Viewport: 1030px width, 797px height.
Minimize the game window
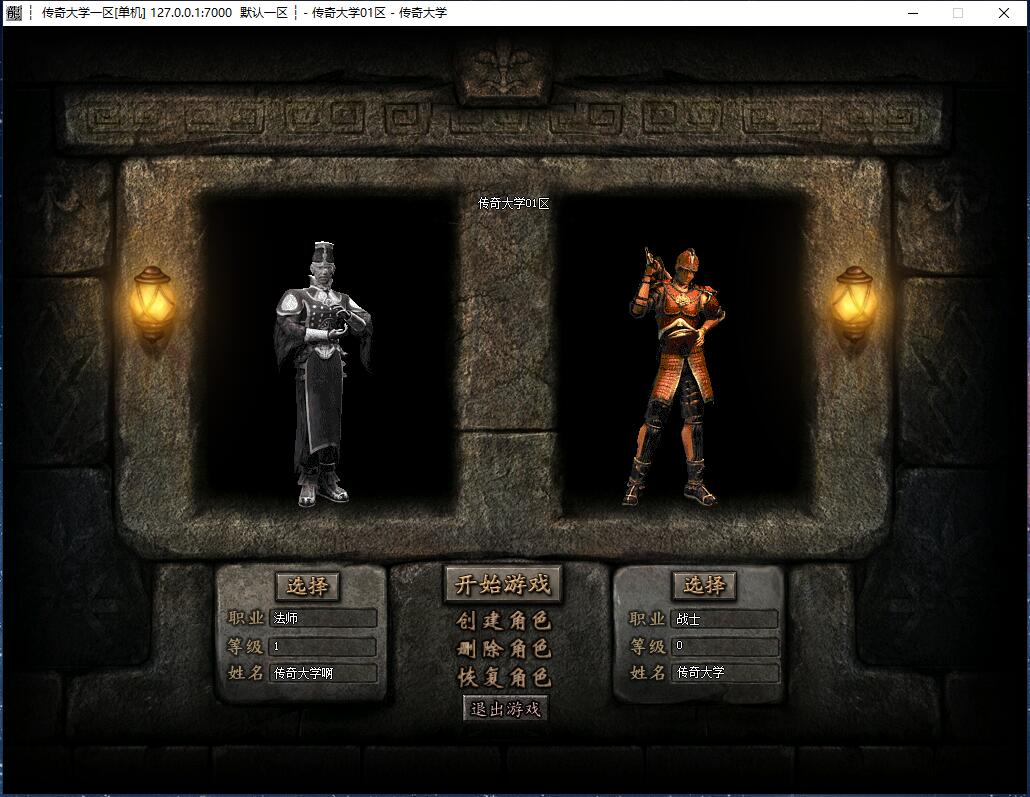coord(913,13)
